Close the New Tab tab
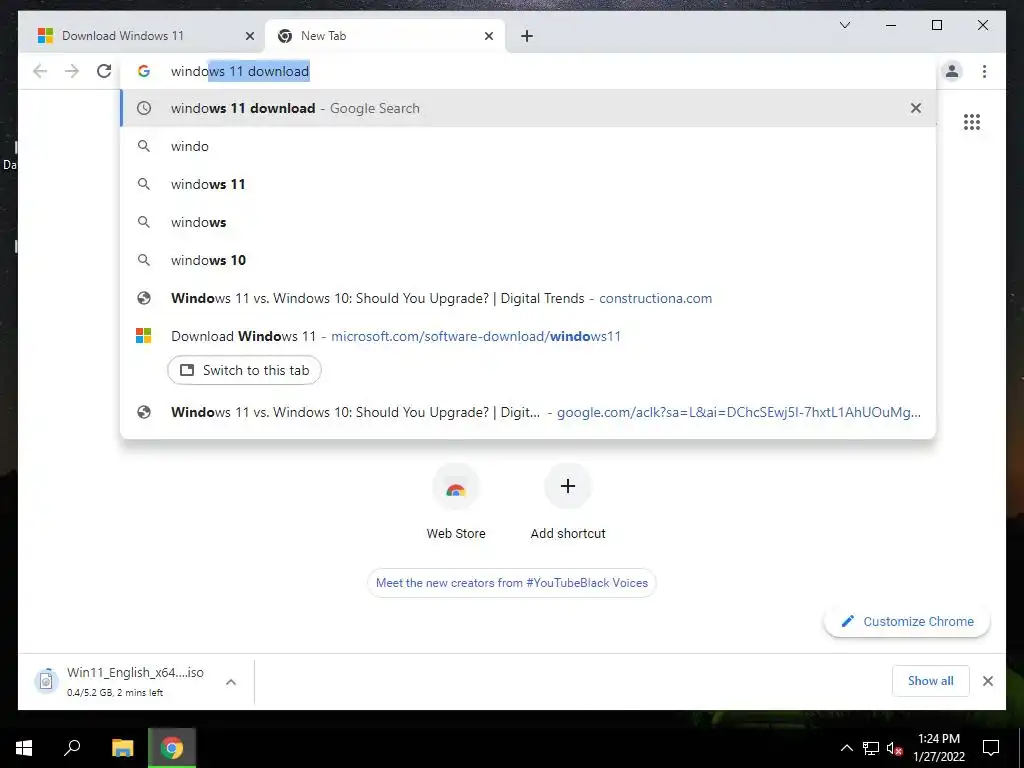This screenshot has width=1024, height=768. tap(488, 36)
